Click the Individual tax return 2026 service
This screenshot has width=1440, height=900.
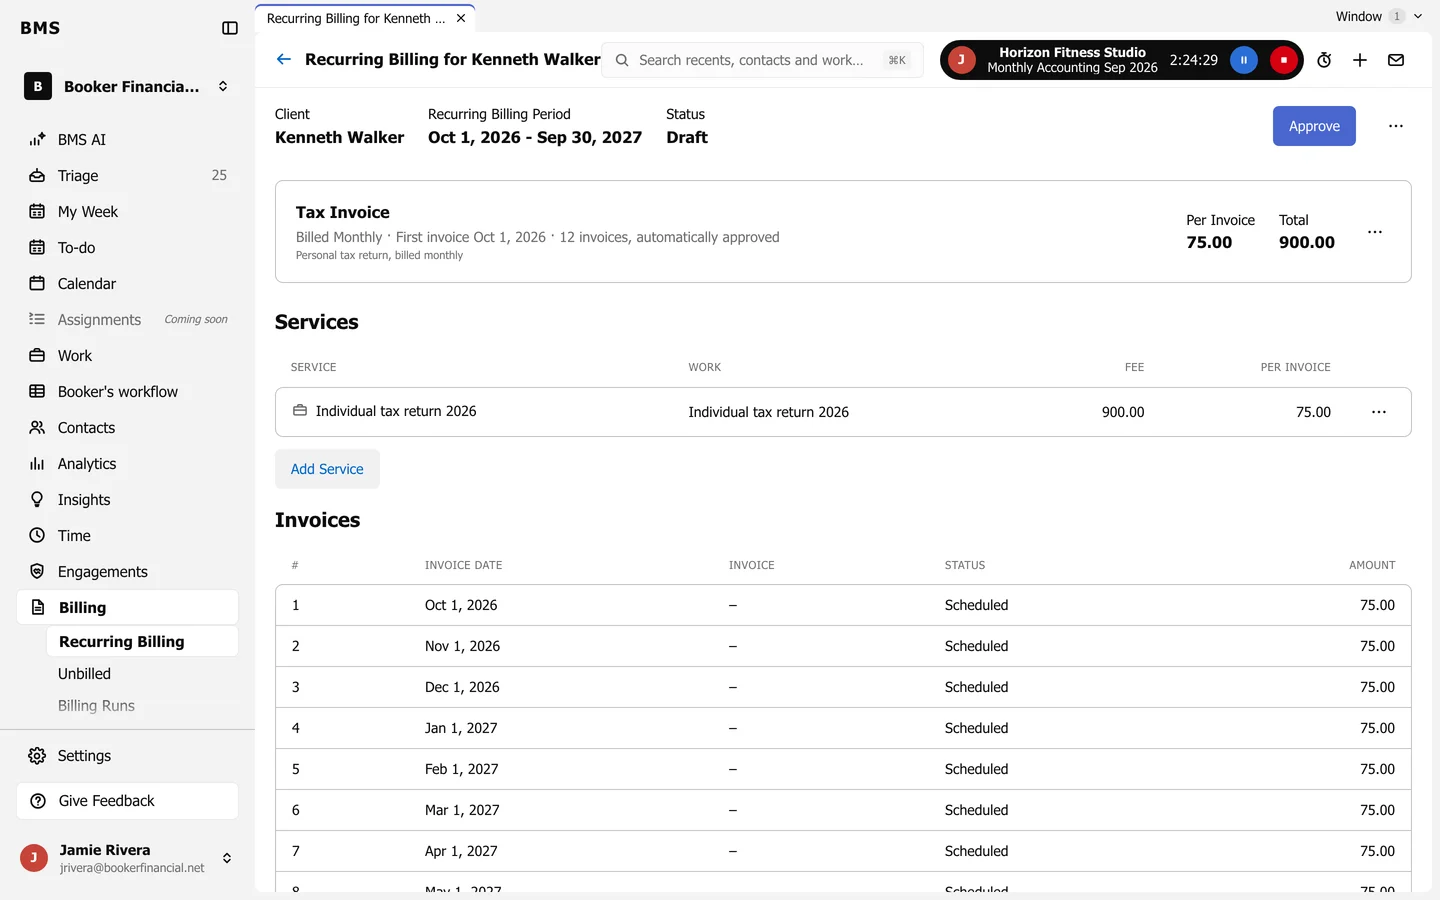[396, 411]
